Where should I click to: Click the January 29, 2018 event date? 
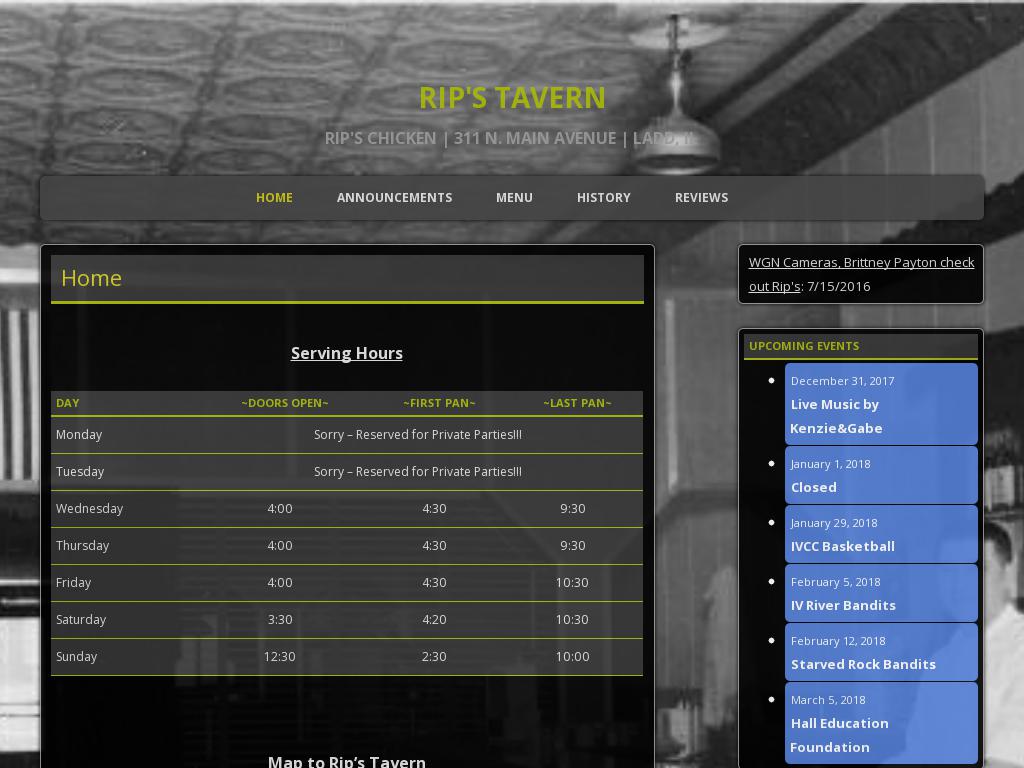coord(834,523)
